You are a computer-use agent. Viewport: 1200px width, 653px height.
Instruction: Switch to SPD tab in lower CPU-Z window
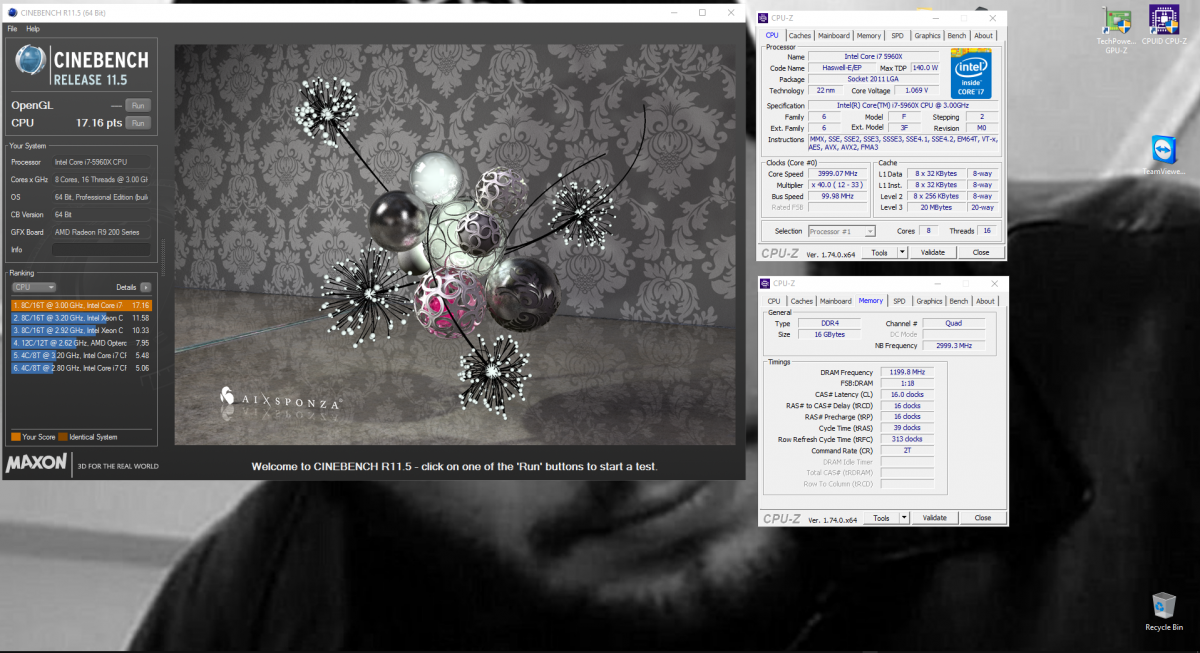pos(899,301)
